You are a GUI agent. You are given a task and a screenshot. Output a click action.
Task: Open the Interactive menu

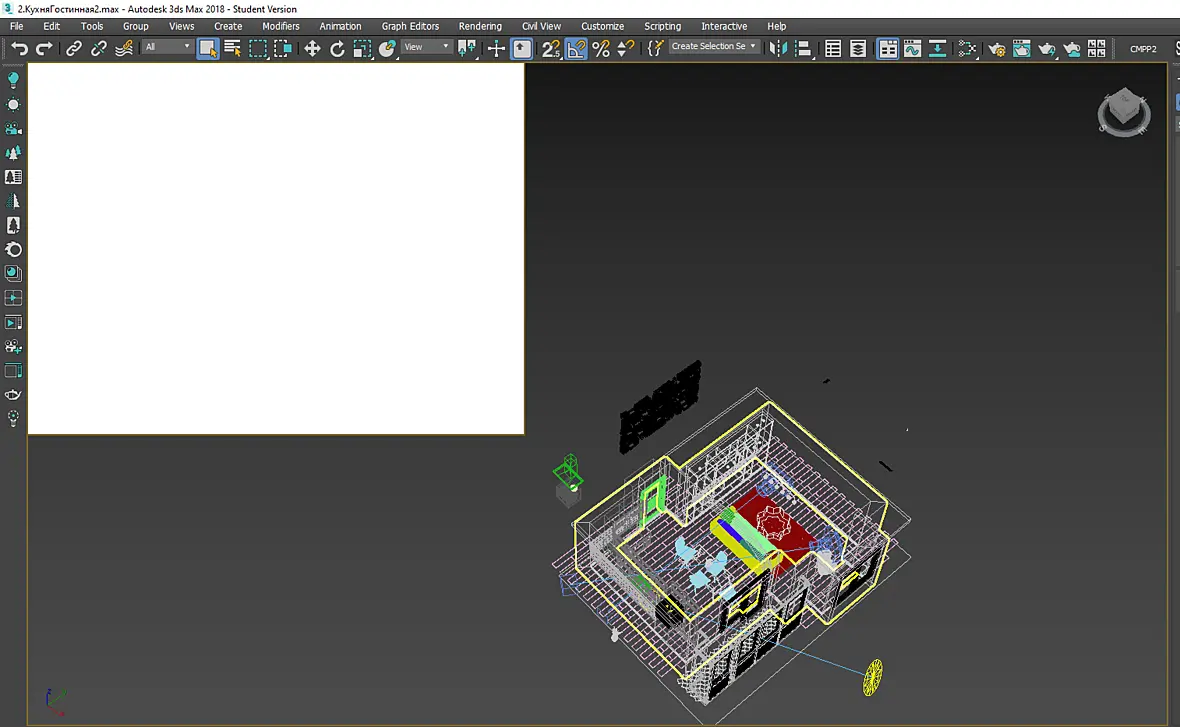(x=724, y=26)
